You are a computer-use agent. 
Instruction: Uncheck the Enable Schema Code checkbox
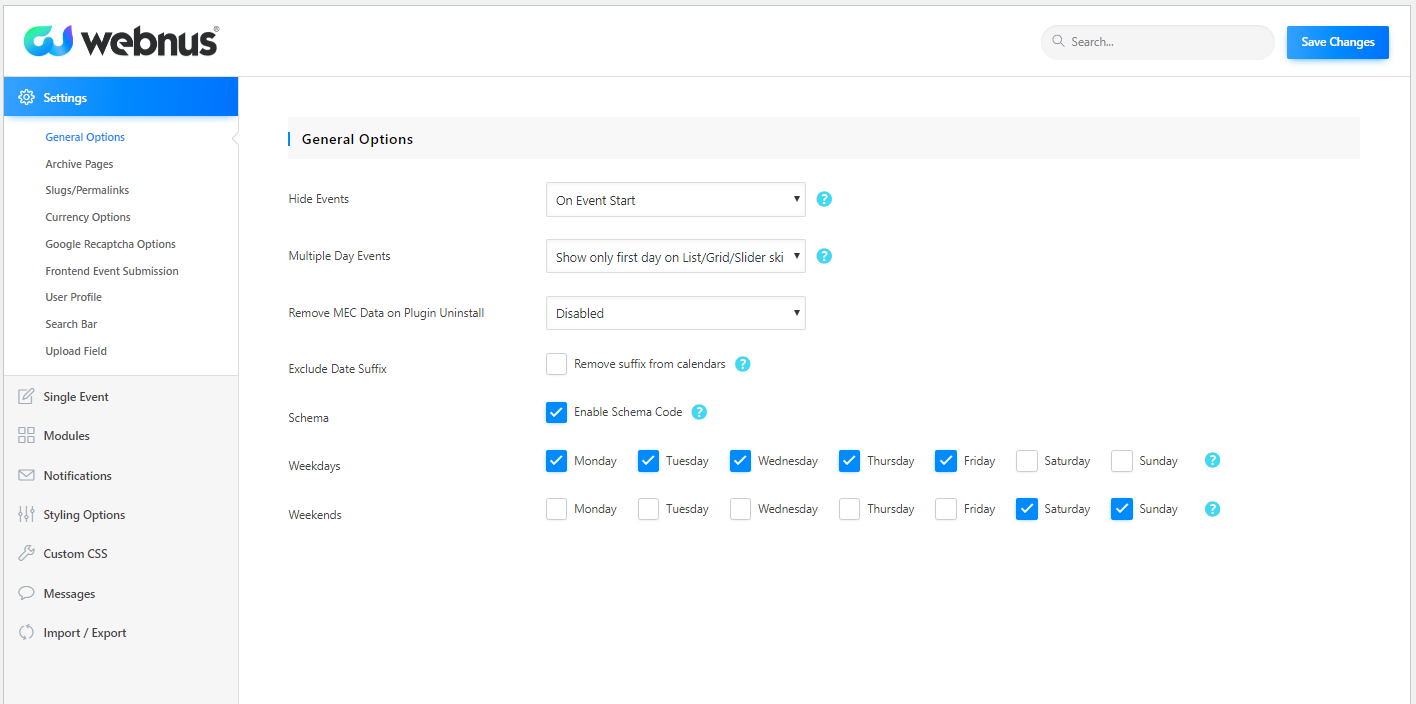coord(557,412)
